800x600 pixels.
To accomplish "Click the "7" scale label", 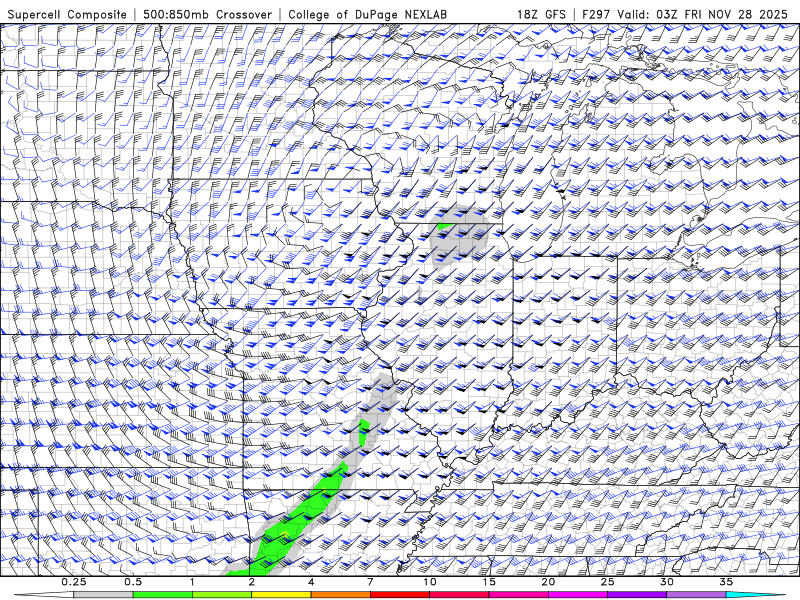I will coord(370,582).
